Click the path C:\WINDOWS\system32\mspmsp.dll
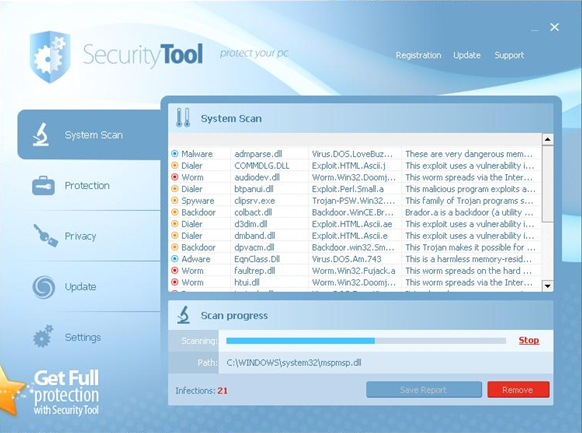This screenshot has height=433, width=582. [x=294, y=363]
